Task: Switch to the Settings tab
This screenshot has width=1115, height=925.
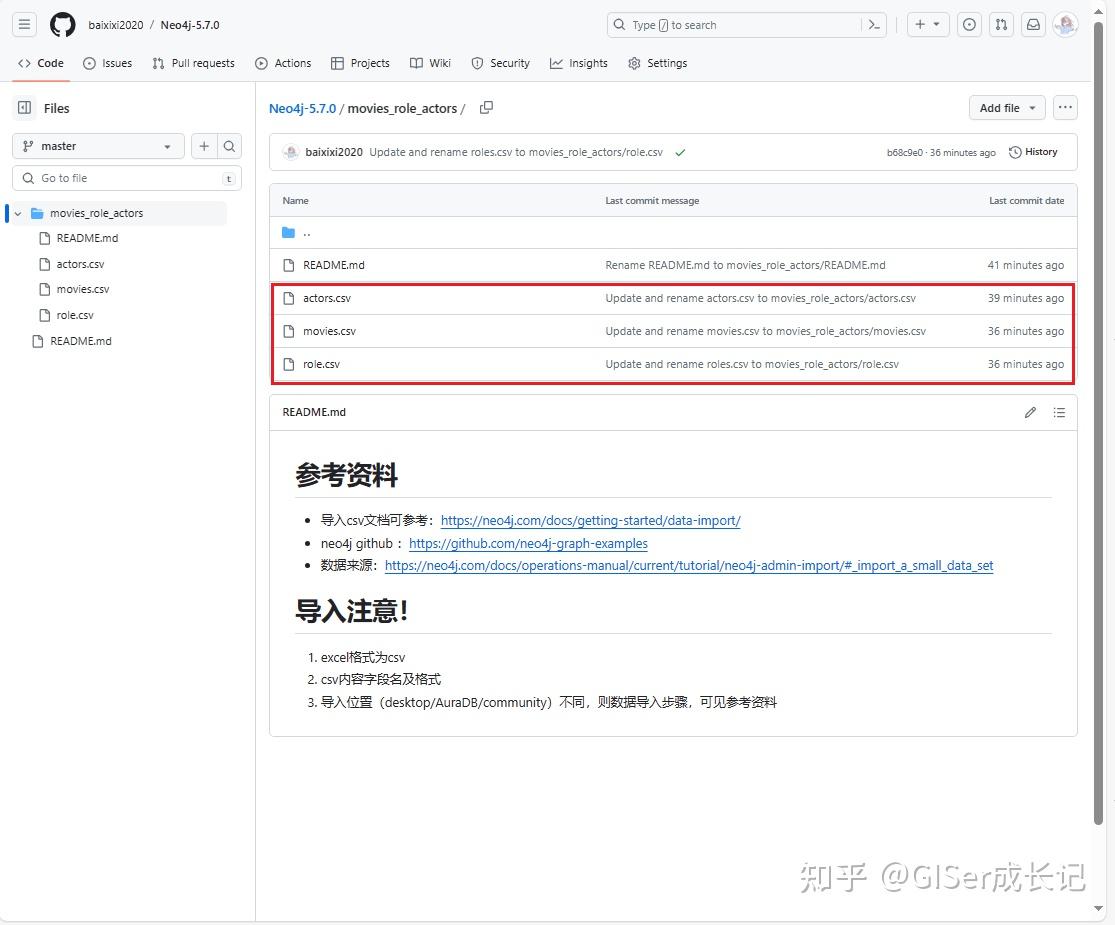Action: click(658, 63)
